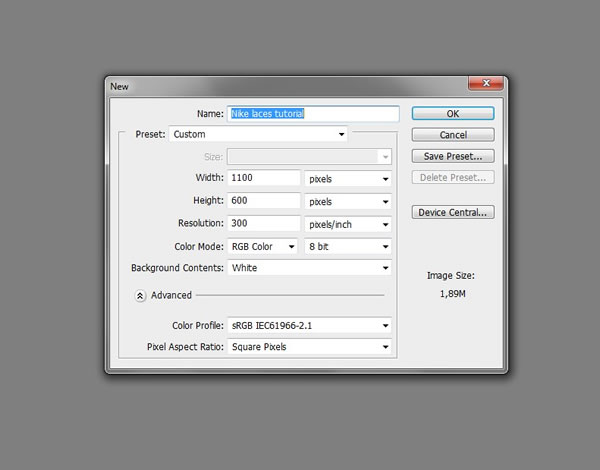The height and width of the screenshot is (470, 600).
Task: Collapse the Advanced section
Action: [x=140, y=296]
